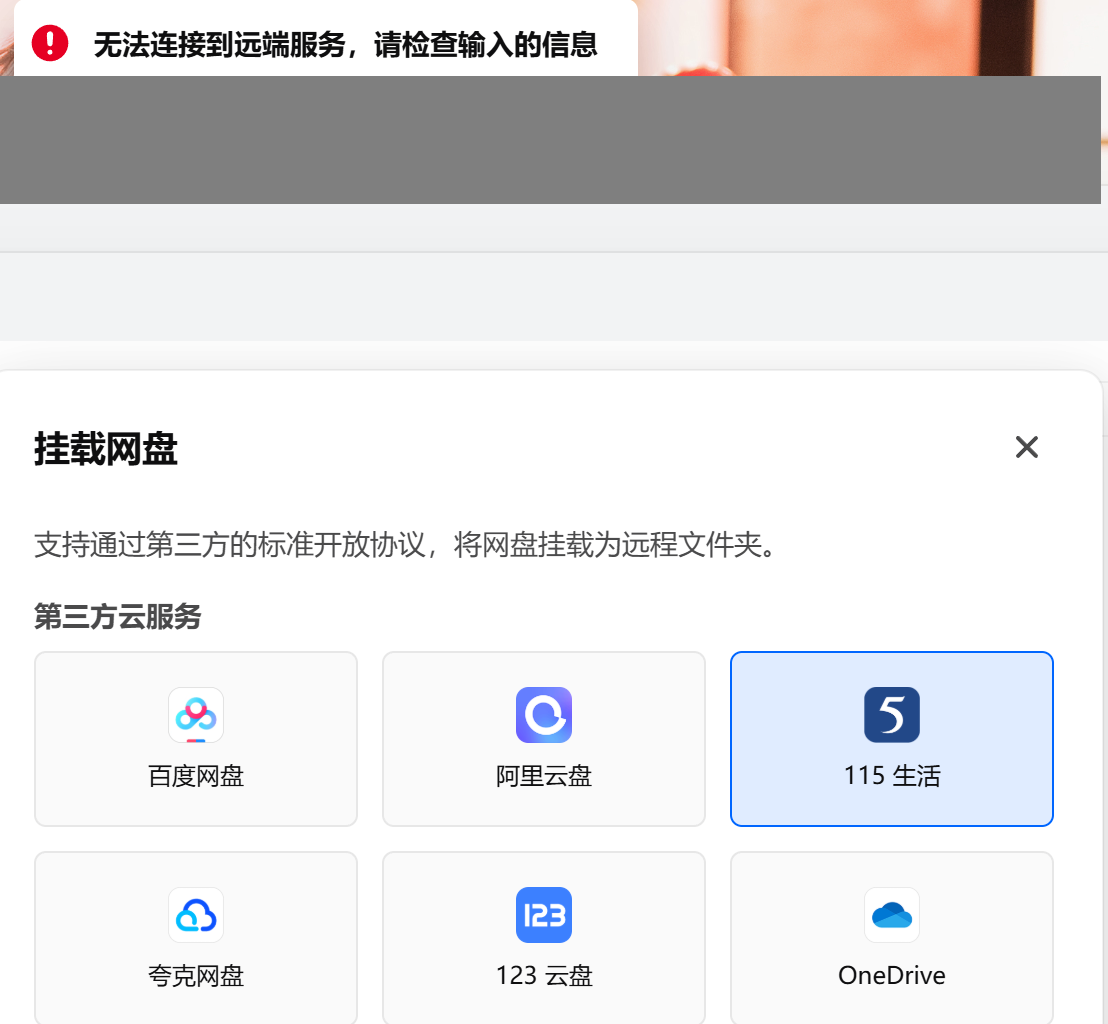The width and height of the screenshot is (1108, 1024).
Task: Click the 夸克网盘 label text
Action: click(x=196, y=976)
